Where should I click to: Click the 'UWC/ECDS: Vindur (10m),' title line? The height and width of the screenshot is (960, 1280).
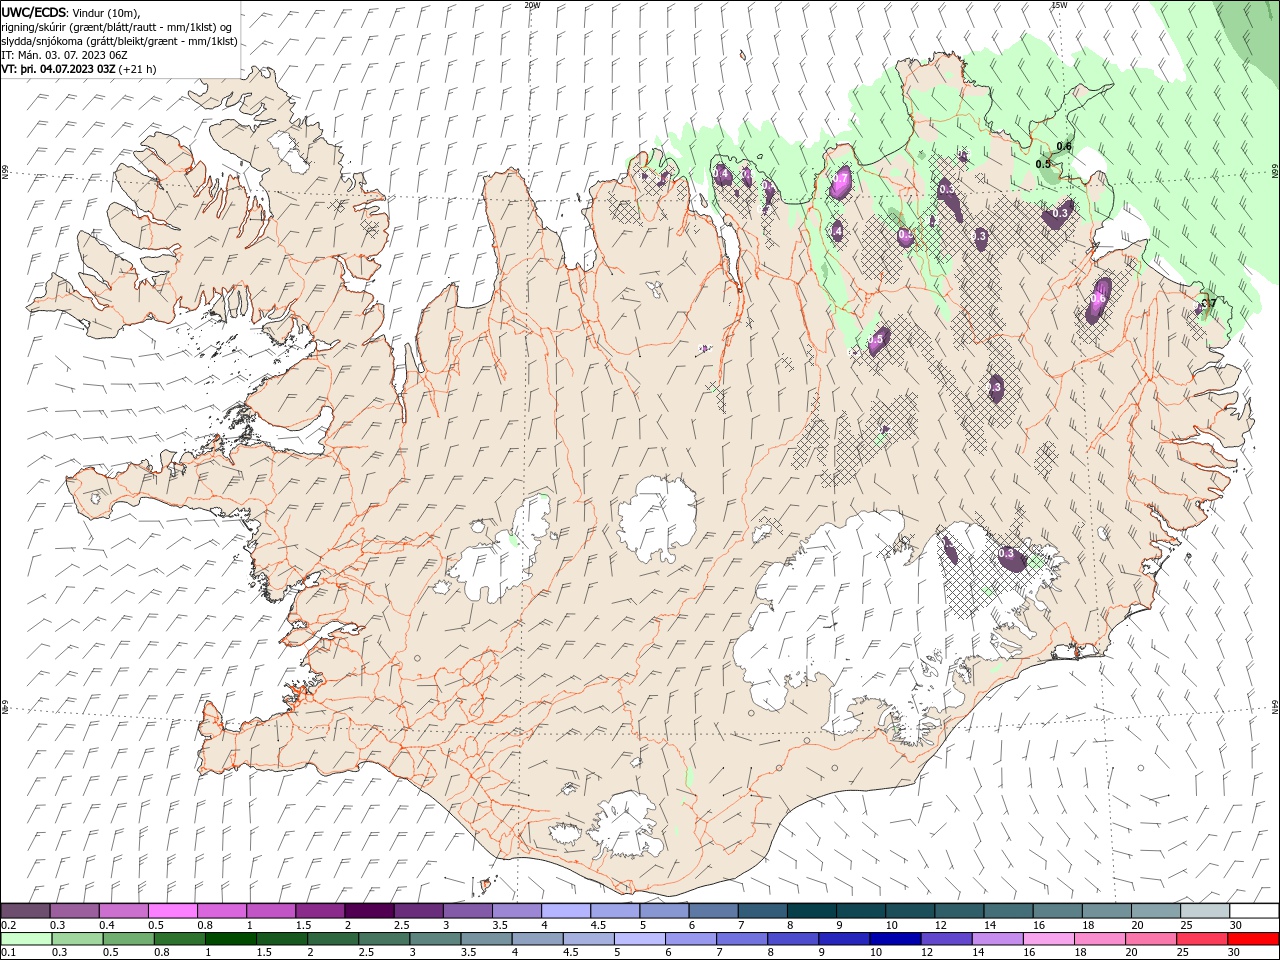click(71, 12)
